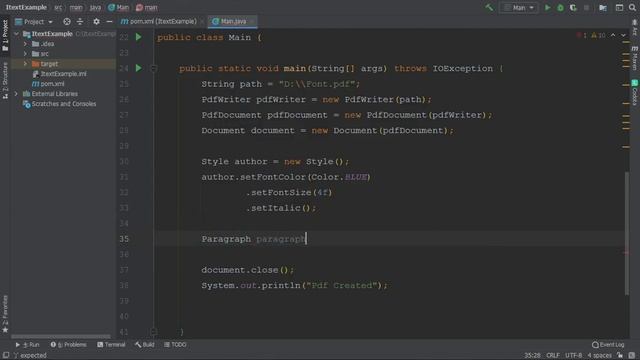Click the main method breadcrumb
Viewport: 640px width, 360px height.
pos(147,7)
